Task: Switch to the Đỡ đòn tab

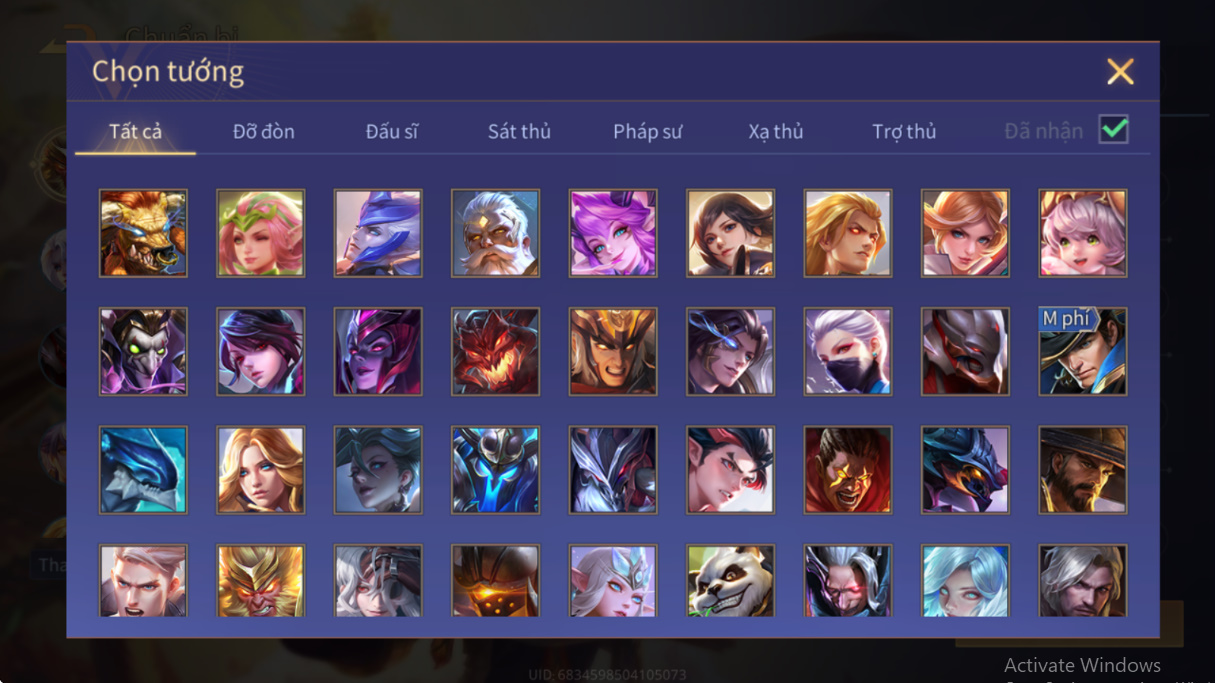Action: (264, 131)
